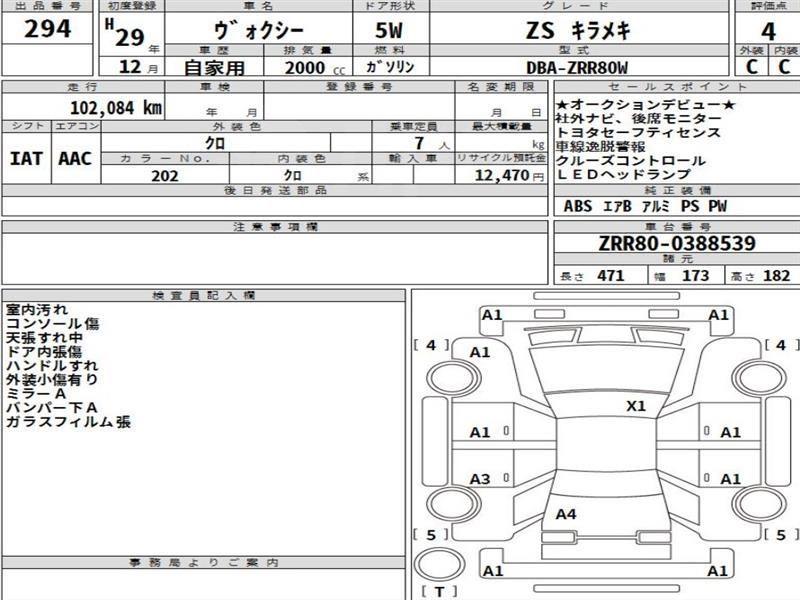The height and width of the screenshot is (600, 800).
Task: Click the overall evaluation score 4
Action: (x=768, y=32)
